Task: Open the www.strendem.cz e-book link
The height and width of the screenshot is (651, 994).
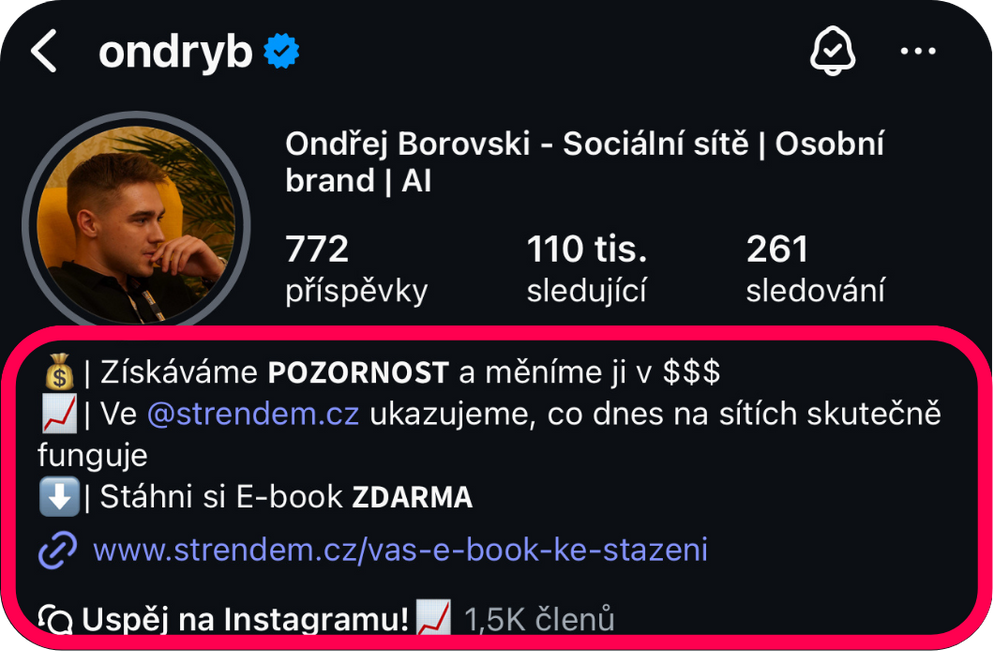Action: click(400, 550)
